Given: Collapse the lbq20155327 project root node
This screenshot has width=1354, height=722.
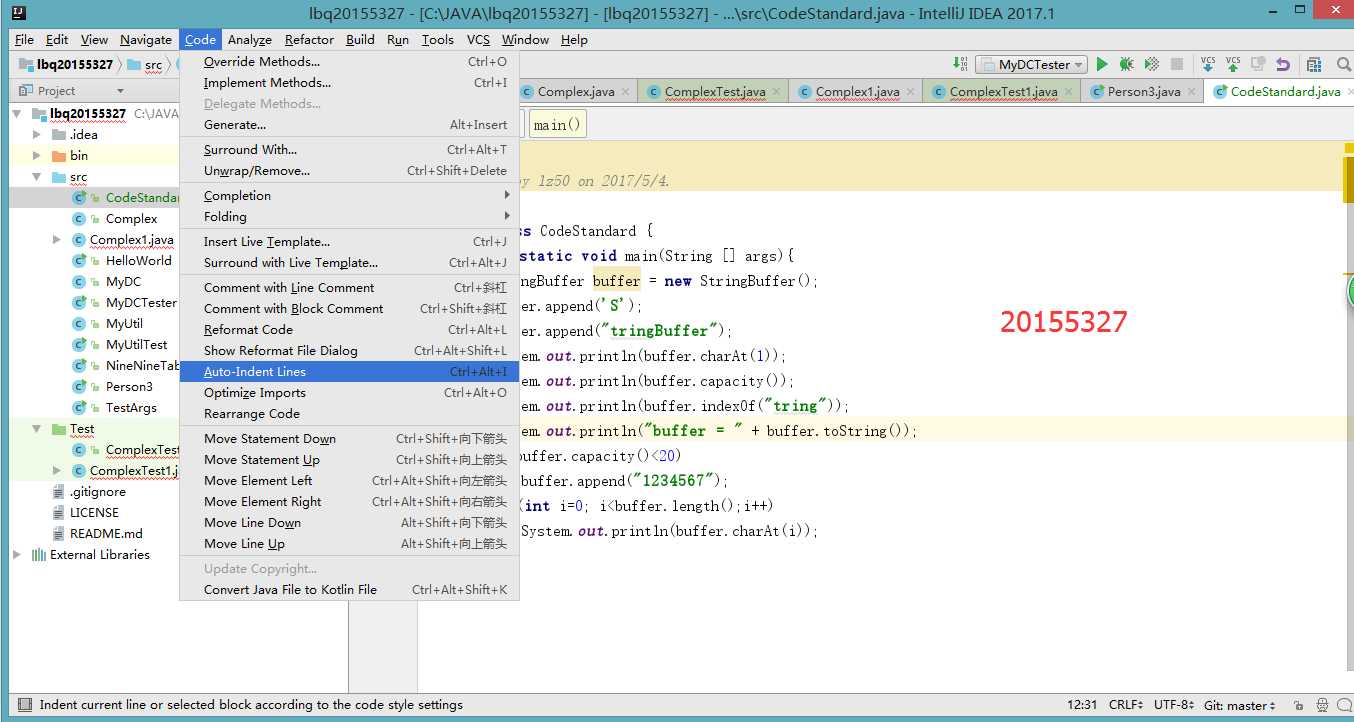Looking at the screenshot, I should pos(17,114).
